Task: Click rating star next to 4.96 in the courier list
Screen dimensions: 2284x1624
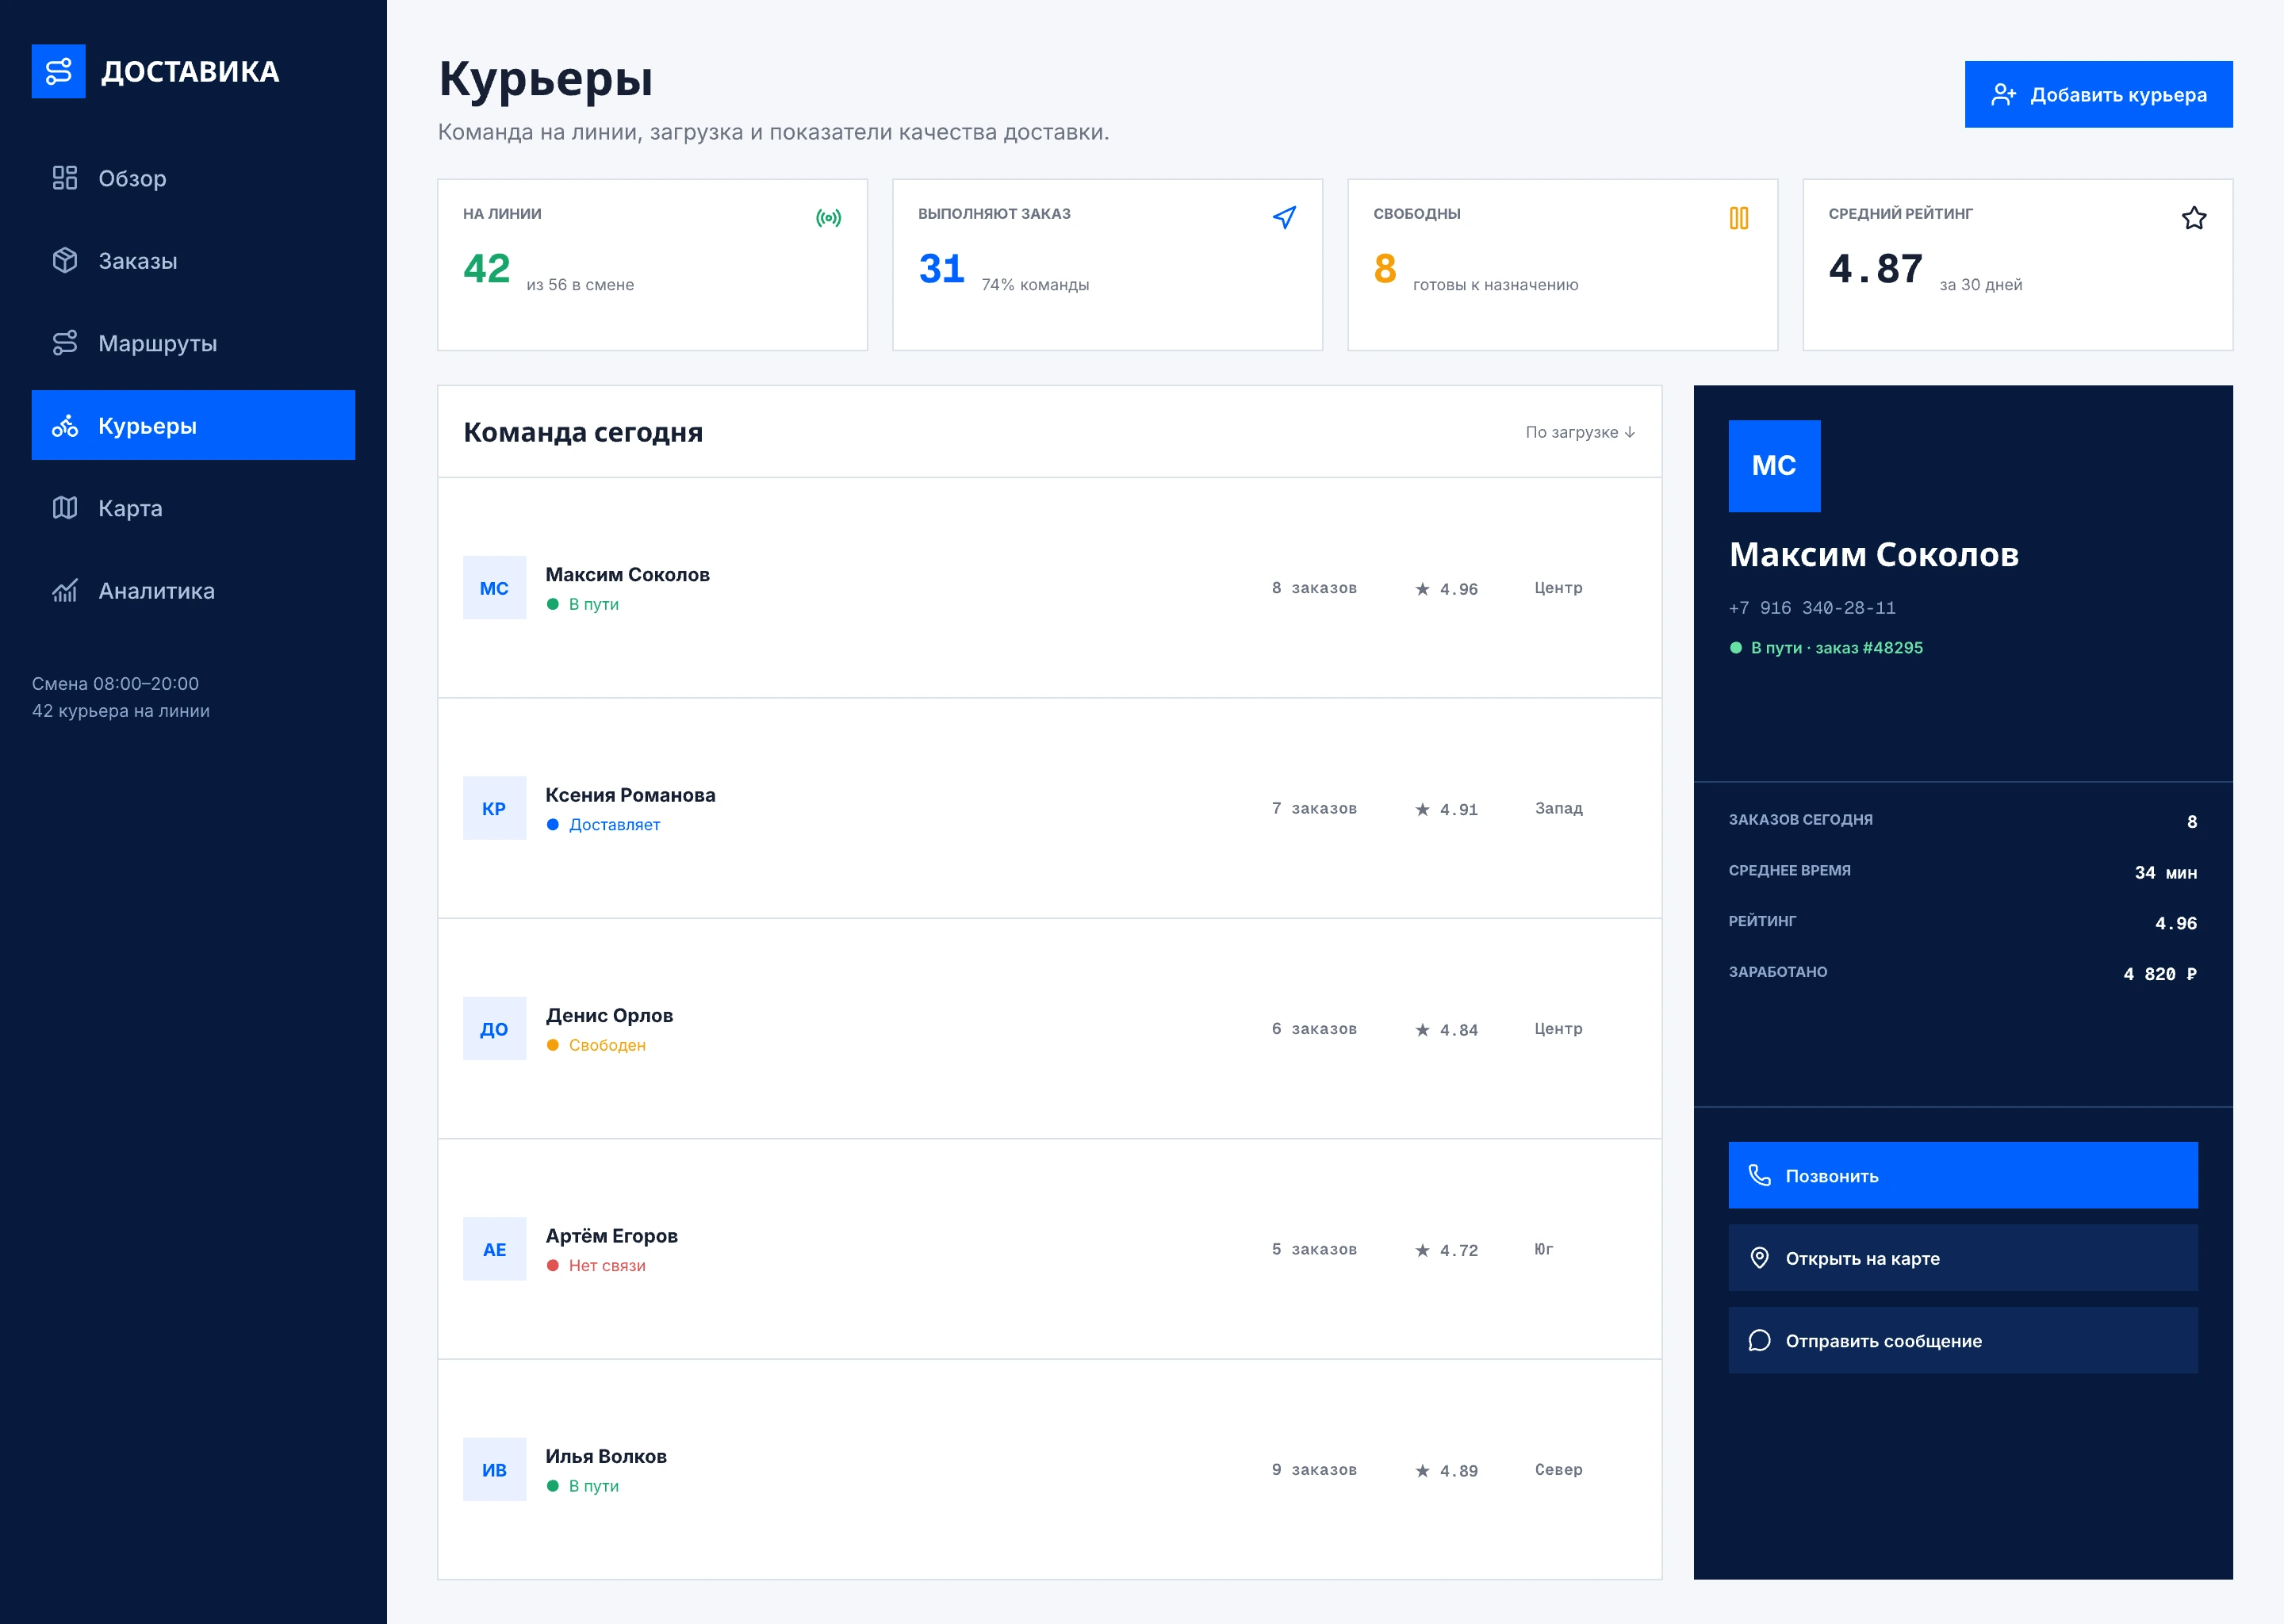Action: [1422, 589]
